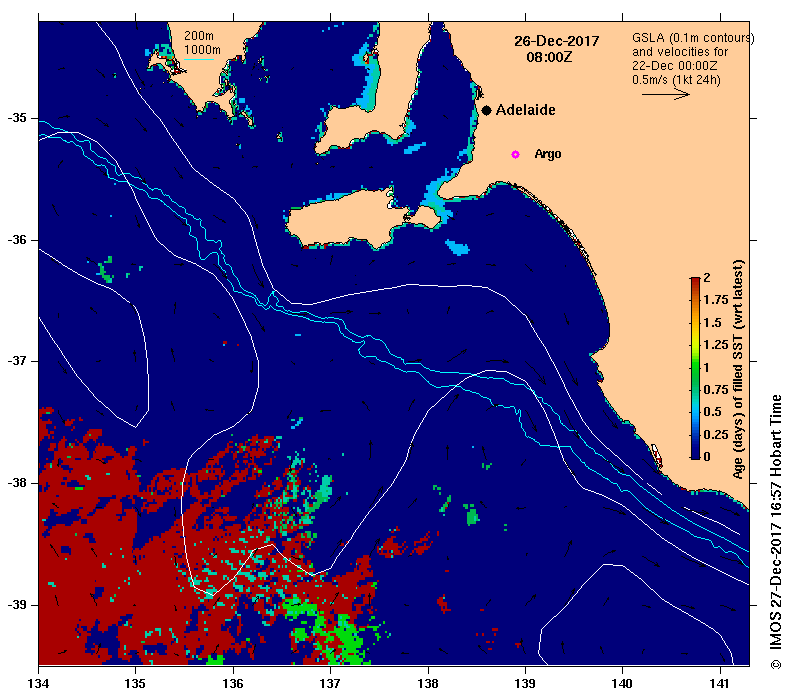Screen dimensions: 791x700
Task: Click the Adelaide label text
Action: tap(525, 110)
